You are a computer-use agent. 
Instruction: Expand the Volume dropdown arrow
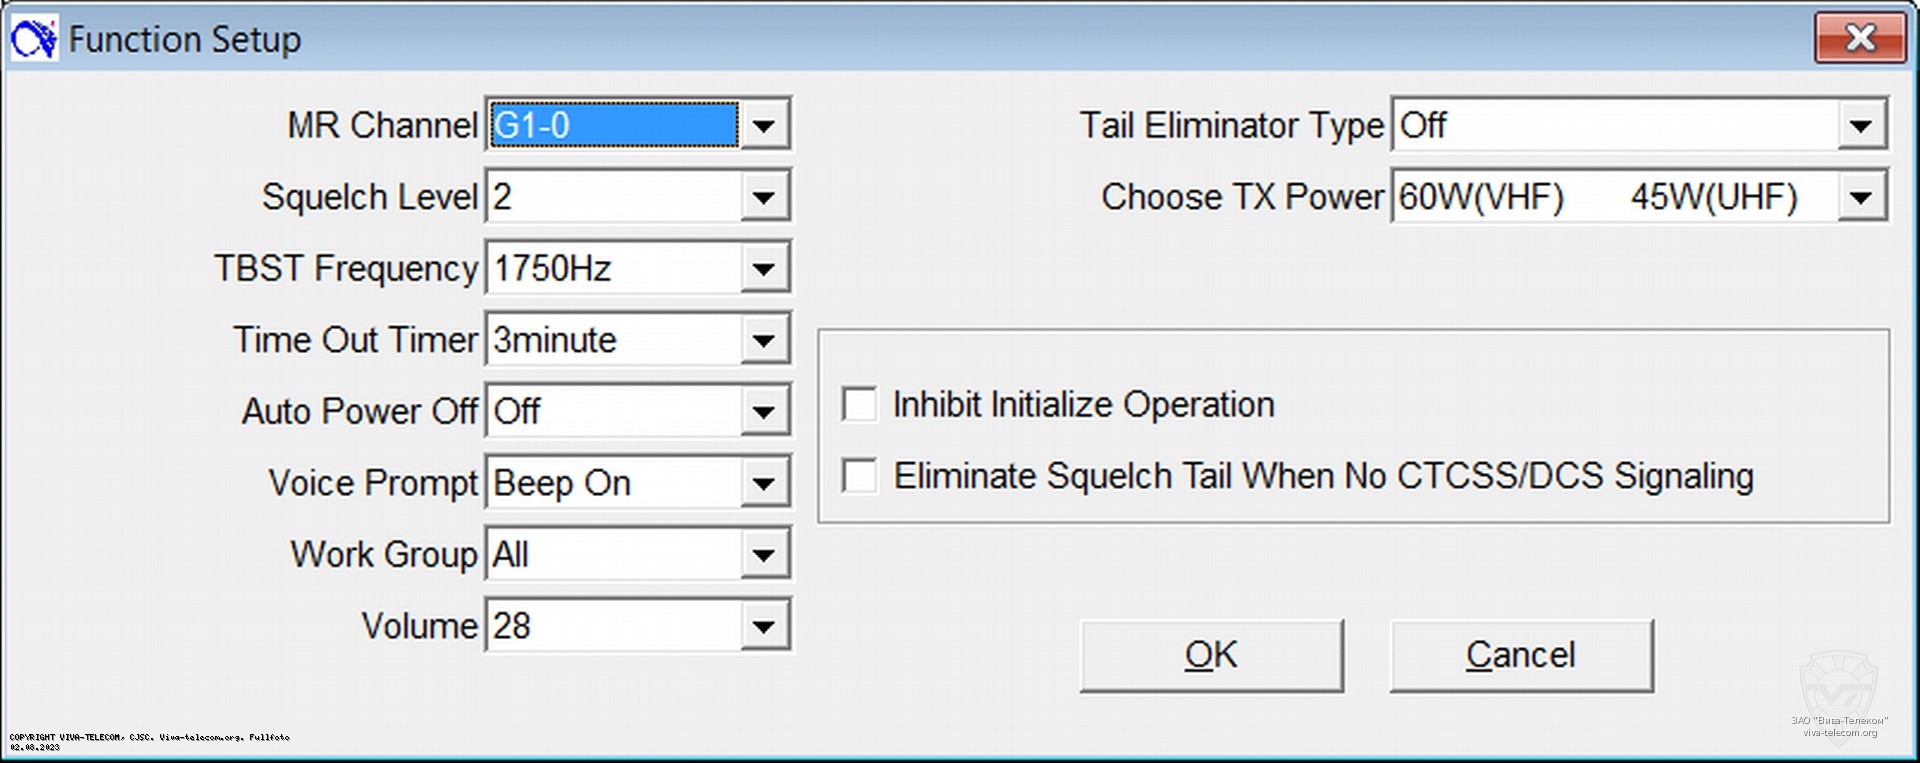coord(764,626)
